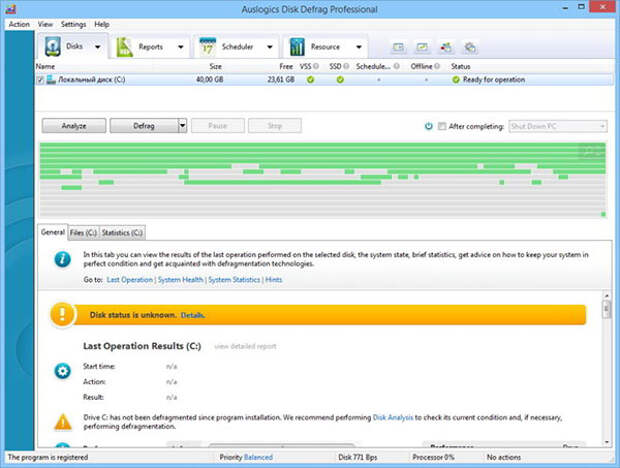The height and width of the screenshot is (468, 620).
Task: Expand the Scheduler dropdown arrow
Action: [270, 47]
